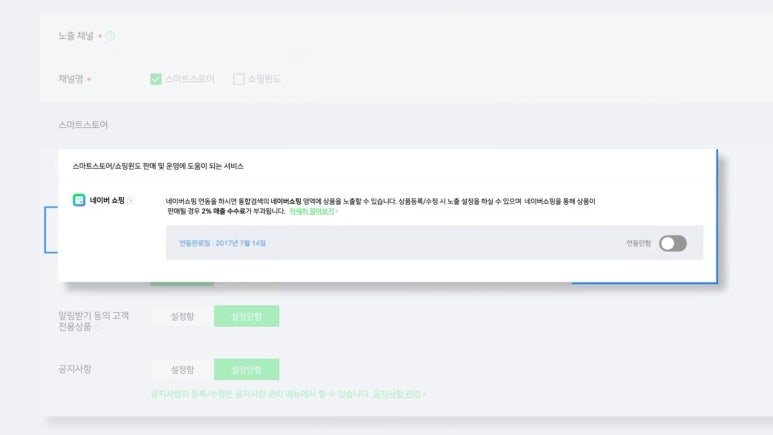The image size is (773, 435).
Task: Check the 쇼핑윈도 channel checkbox
Action: [x=239, y=79]
